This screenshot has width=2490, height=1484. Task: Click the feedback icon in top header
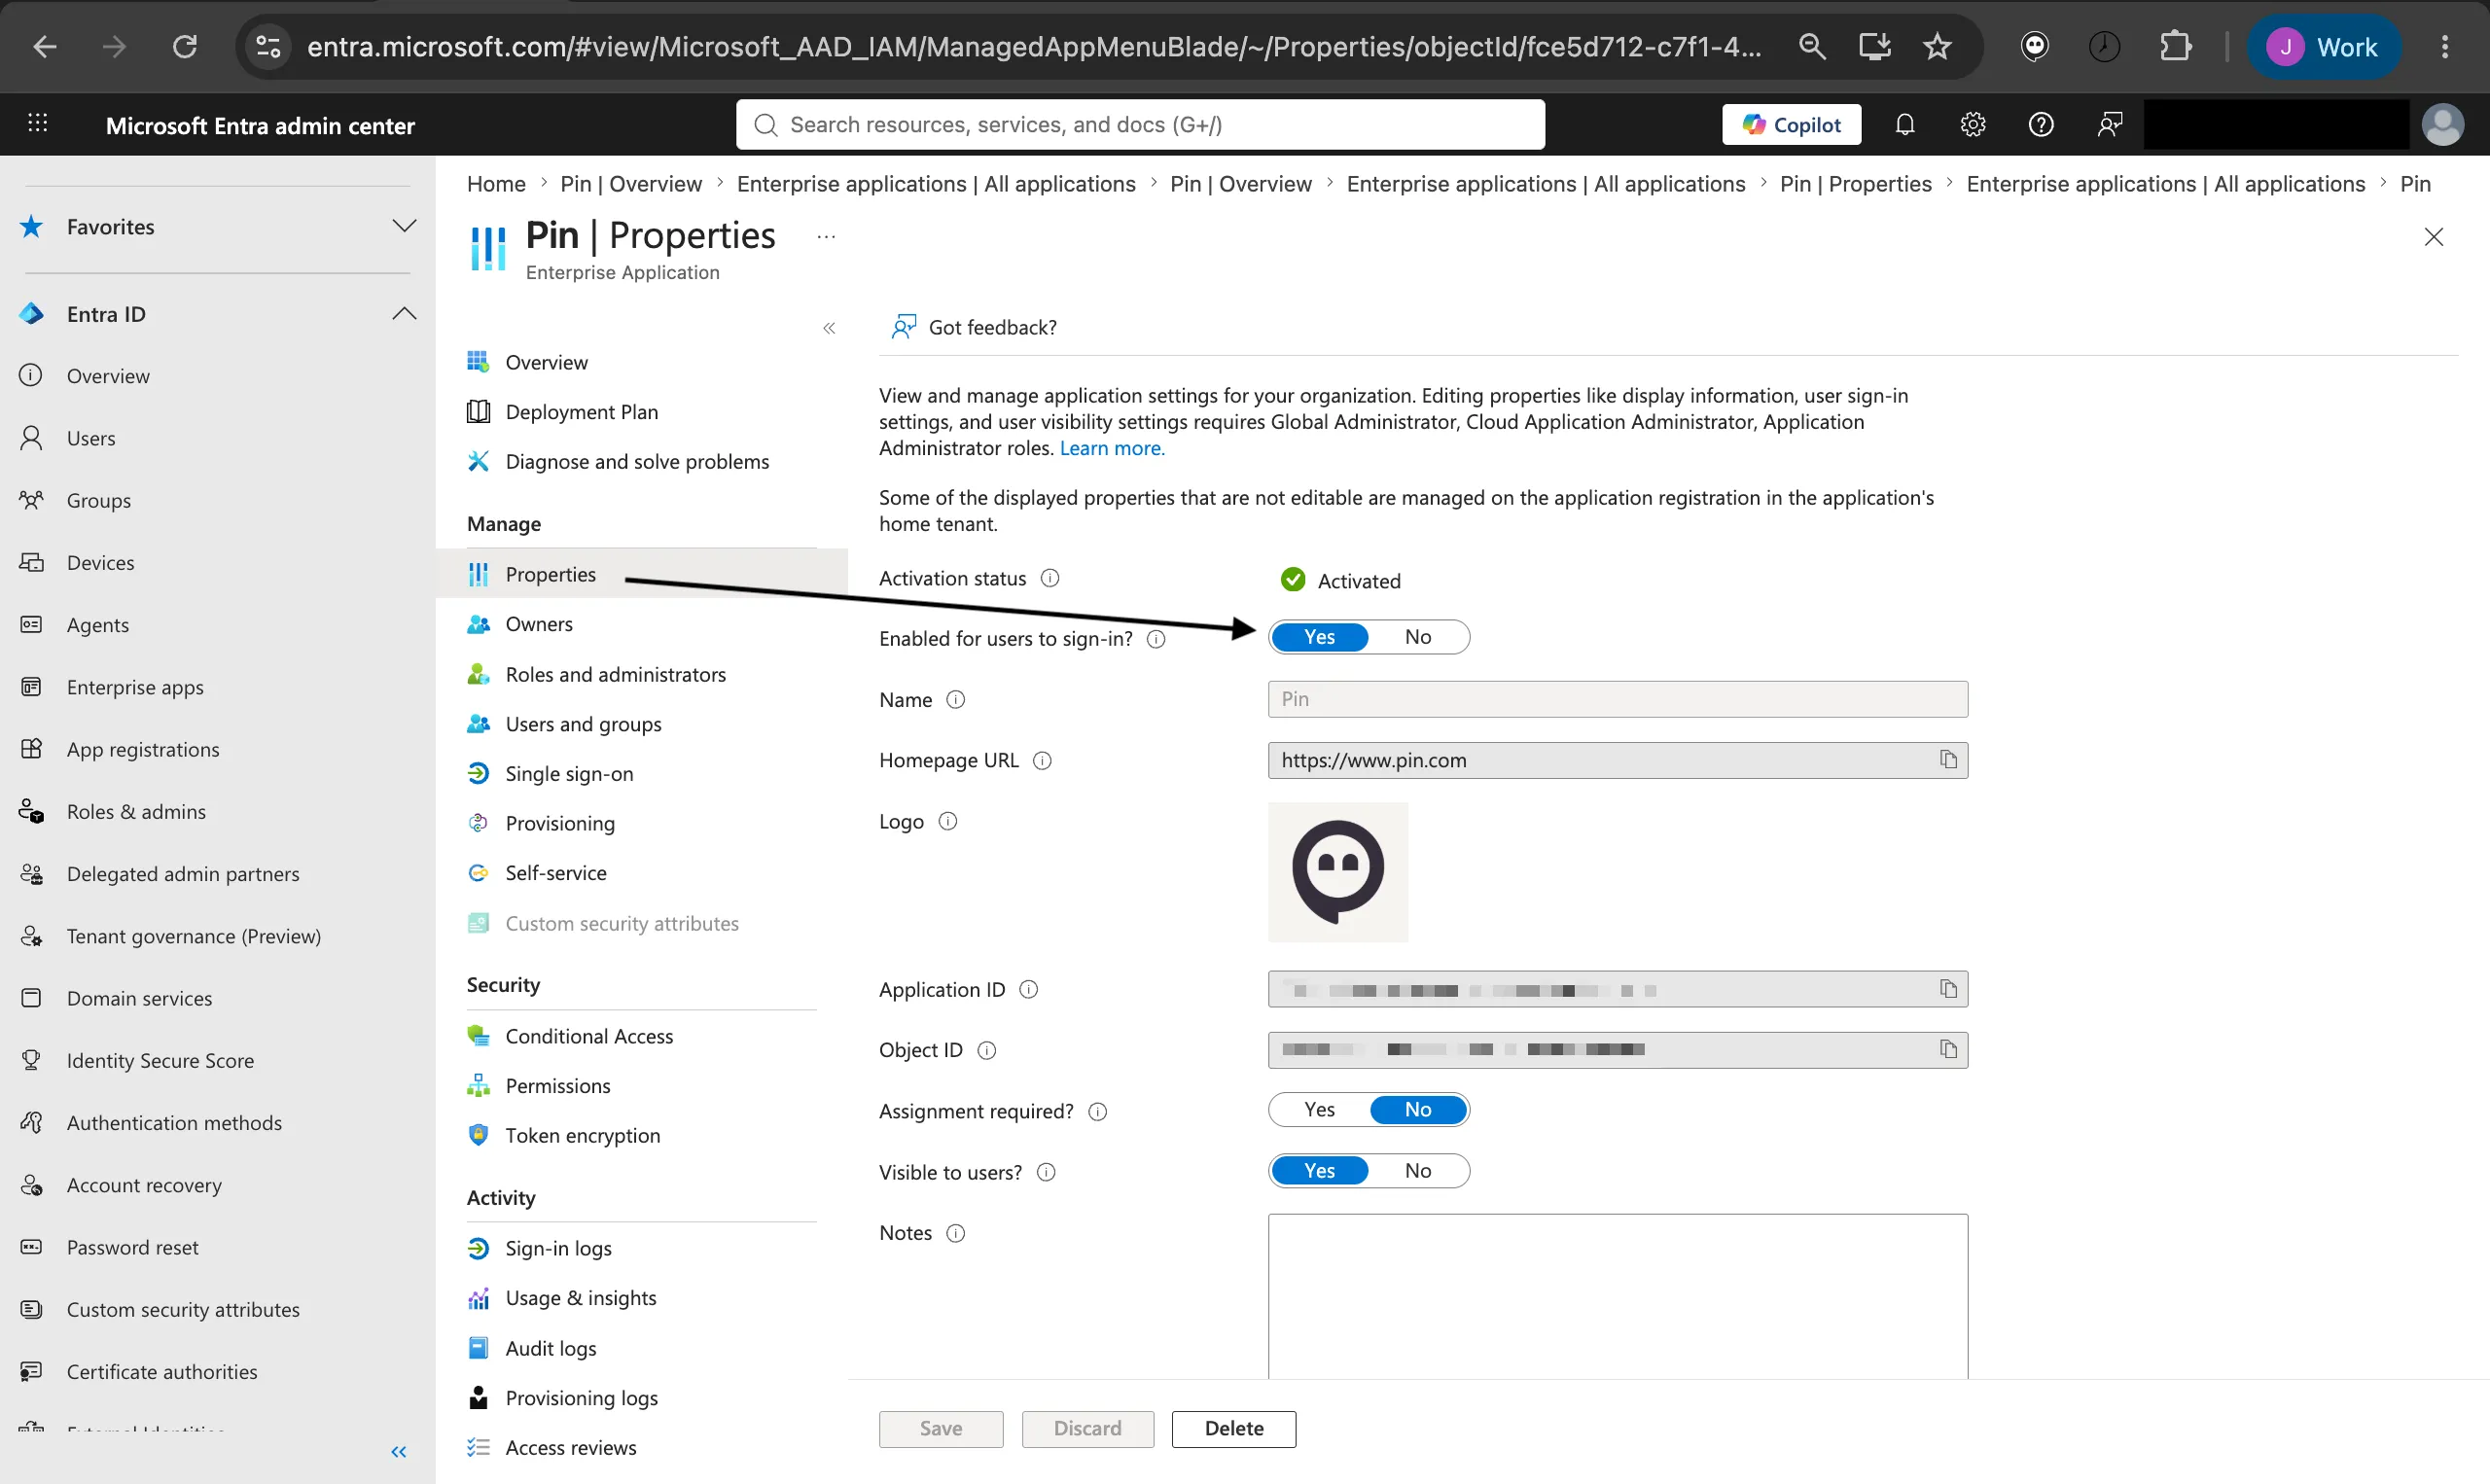tap(2110, 124)
